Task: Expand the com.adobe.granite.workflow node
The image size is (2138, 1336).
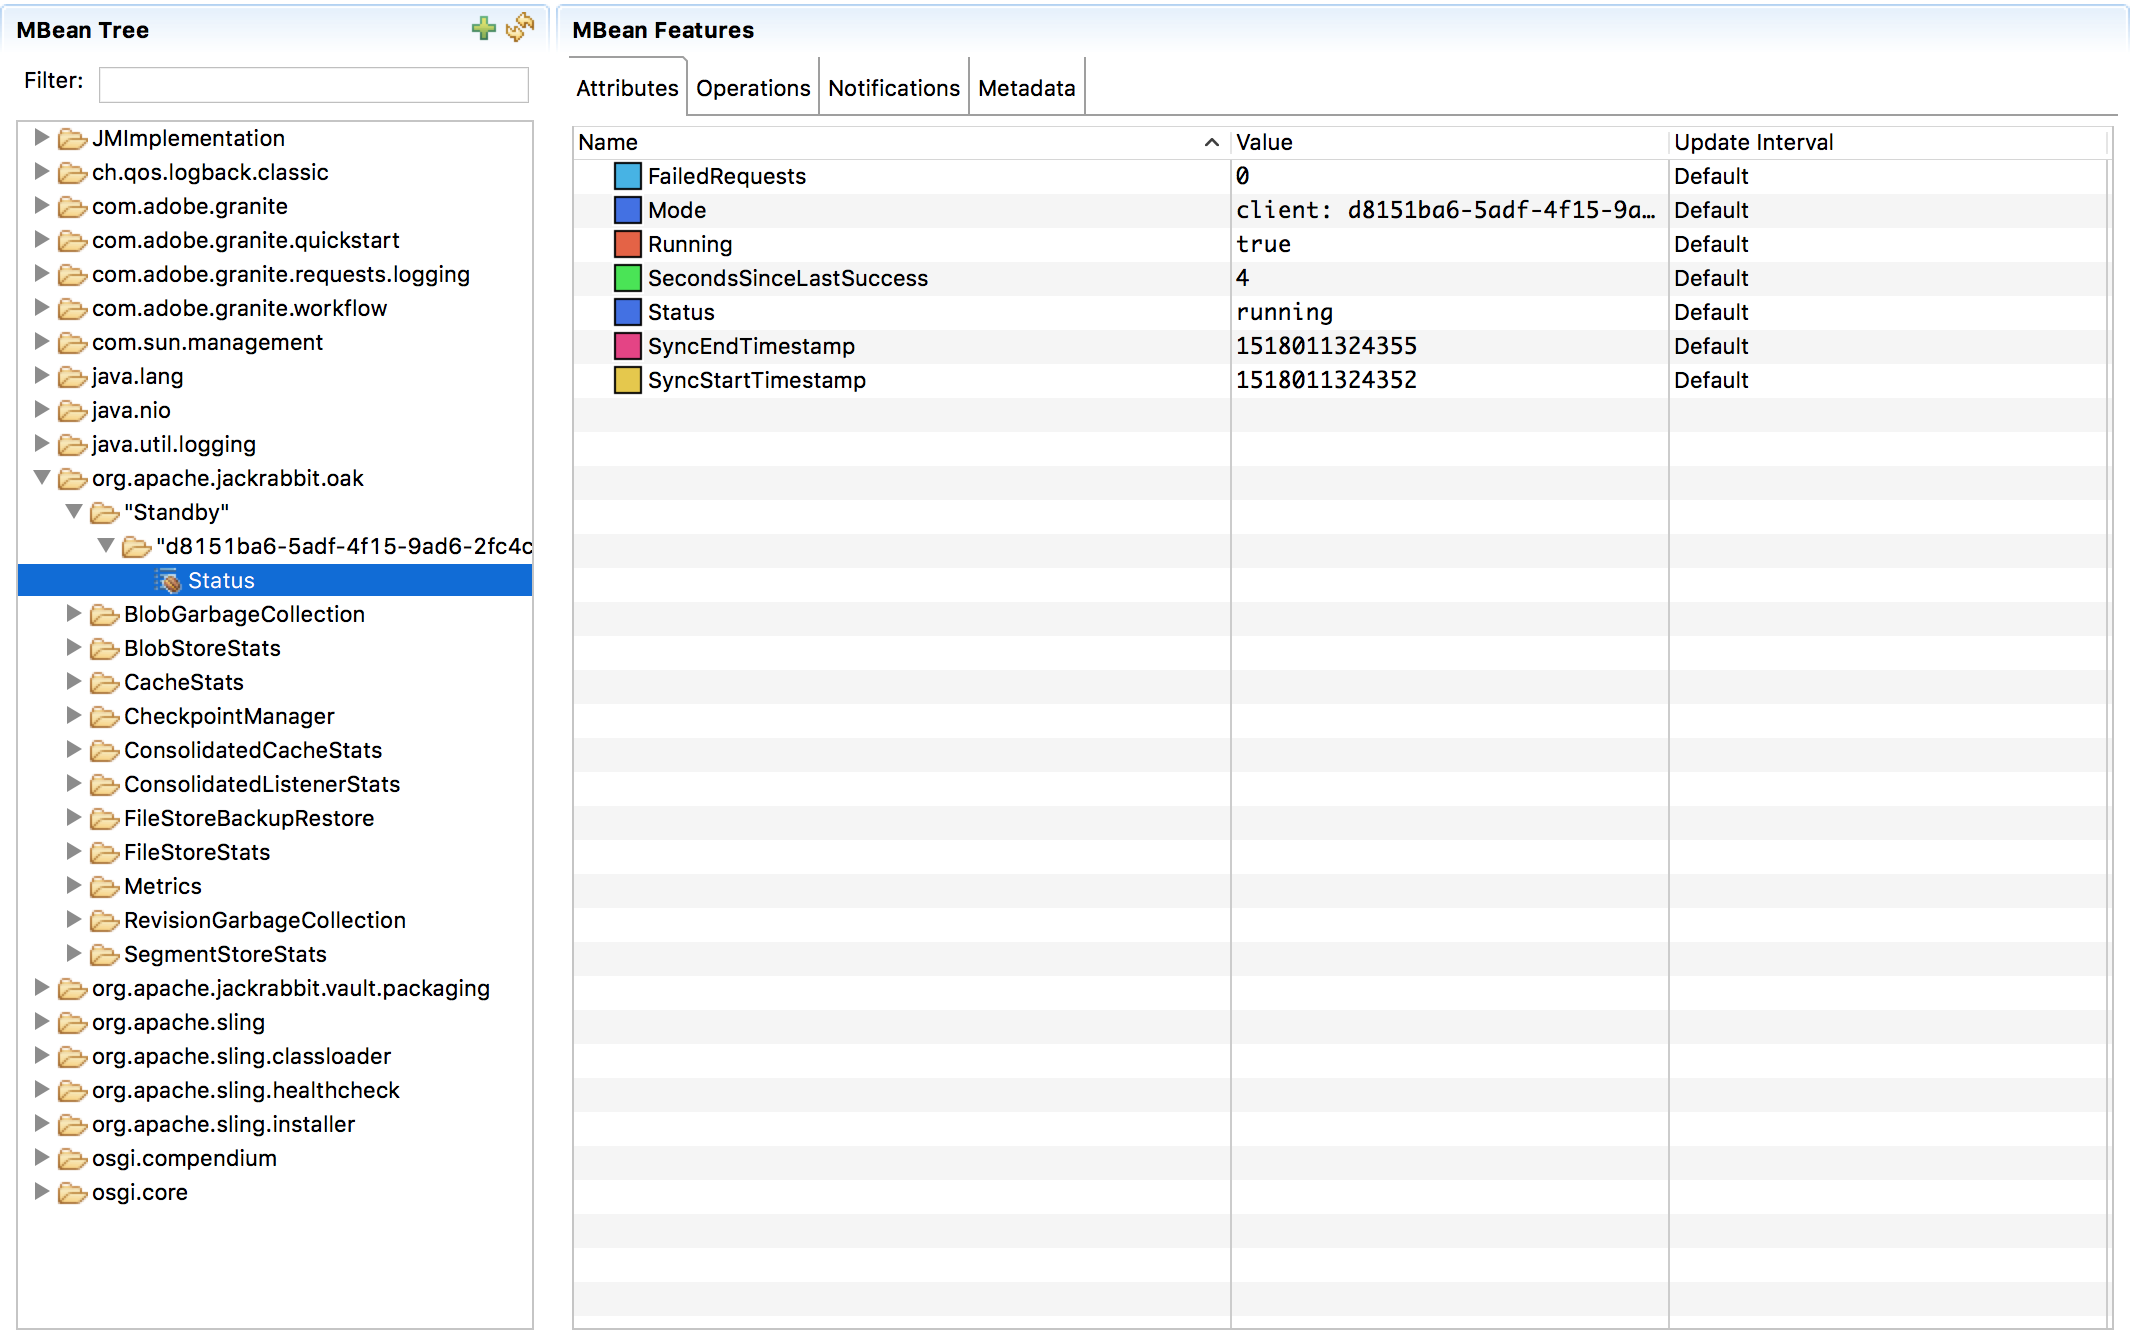Action: pos(42,308)
